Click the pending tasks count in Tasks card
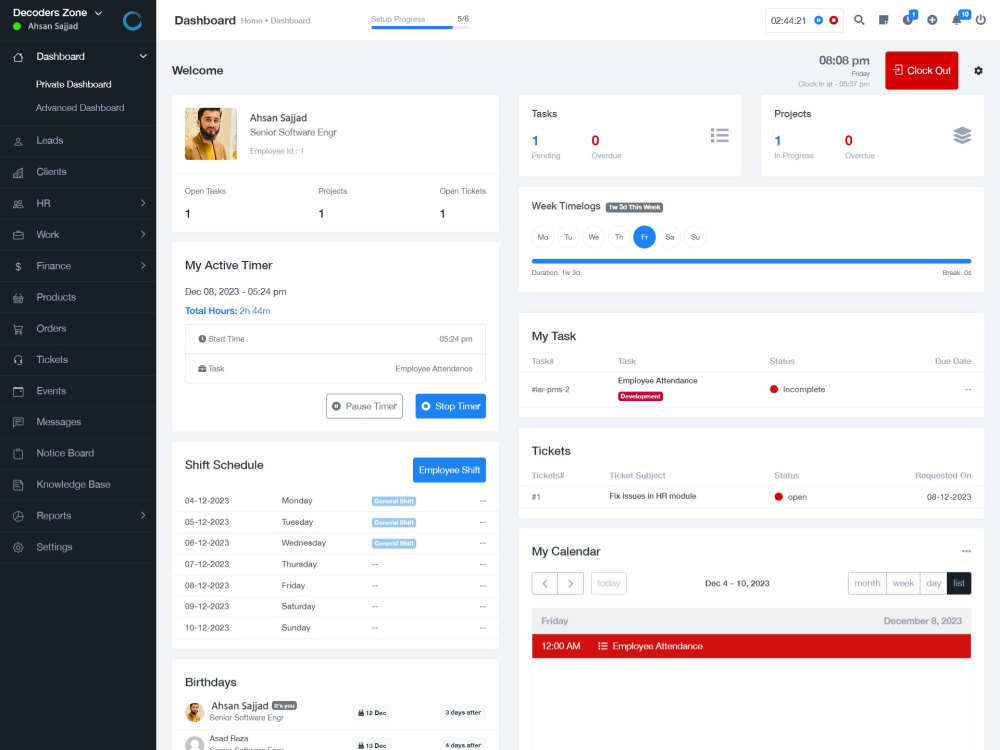This screenshot has width=1000, height=750. click(535, 141)
